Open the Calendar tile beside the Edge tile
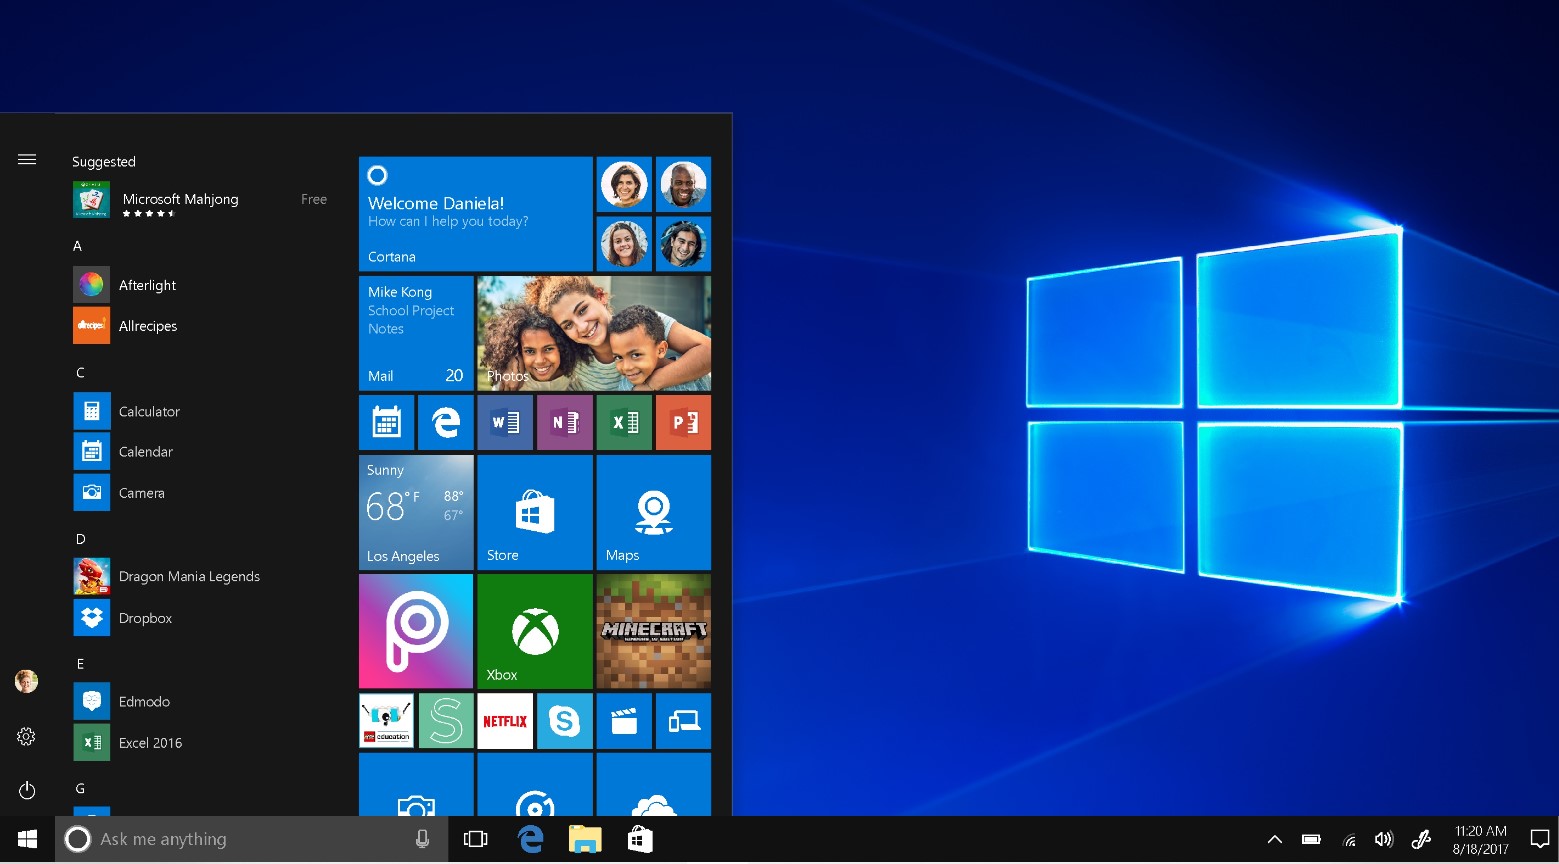 386,422
